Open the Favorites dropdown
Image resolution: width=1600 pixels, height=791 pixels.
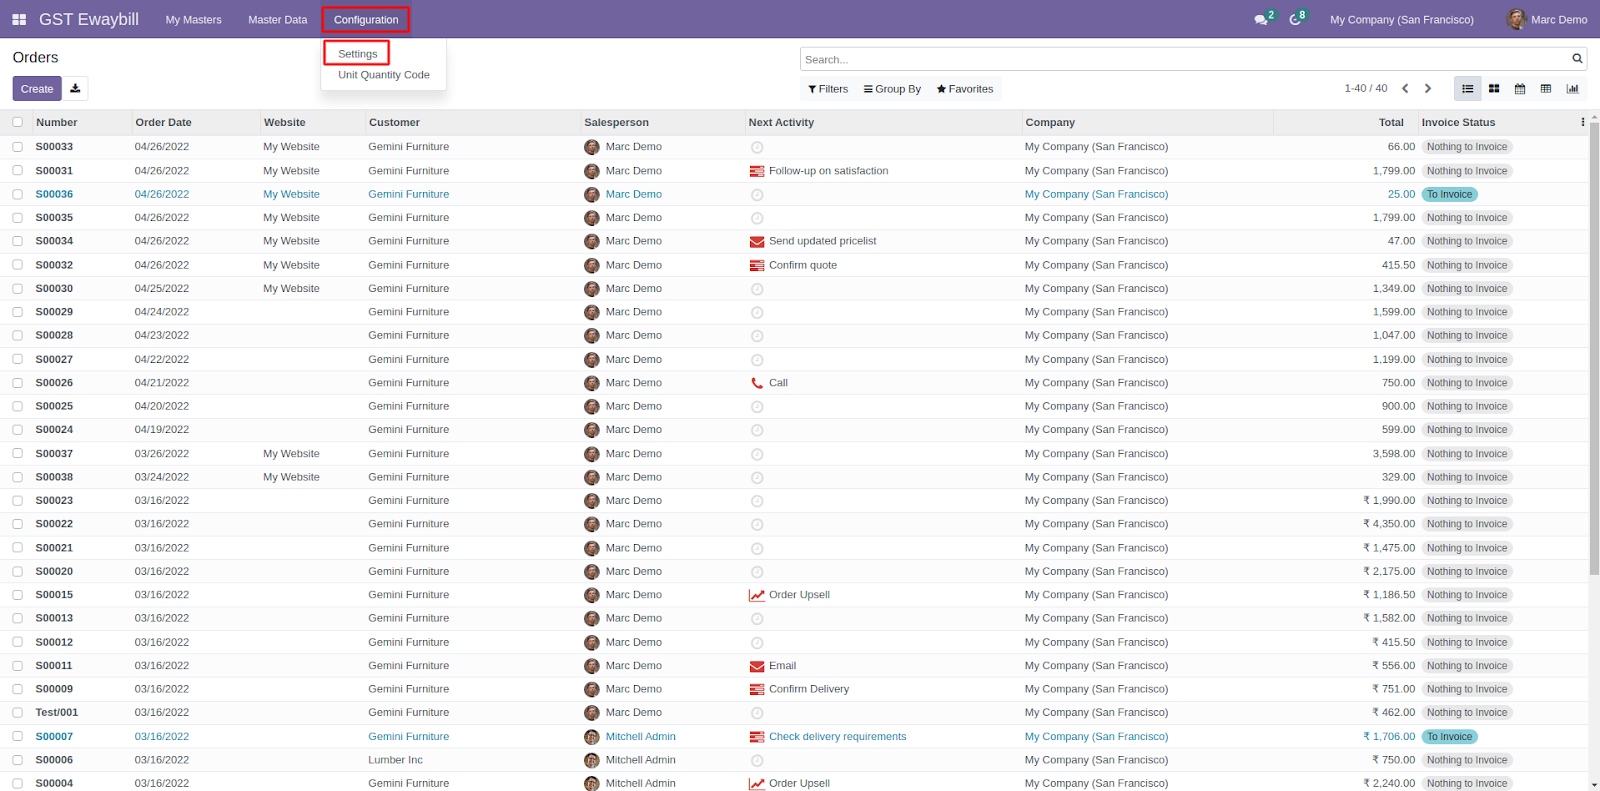click(965, 89)
